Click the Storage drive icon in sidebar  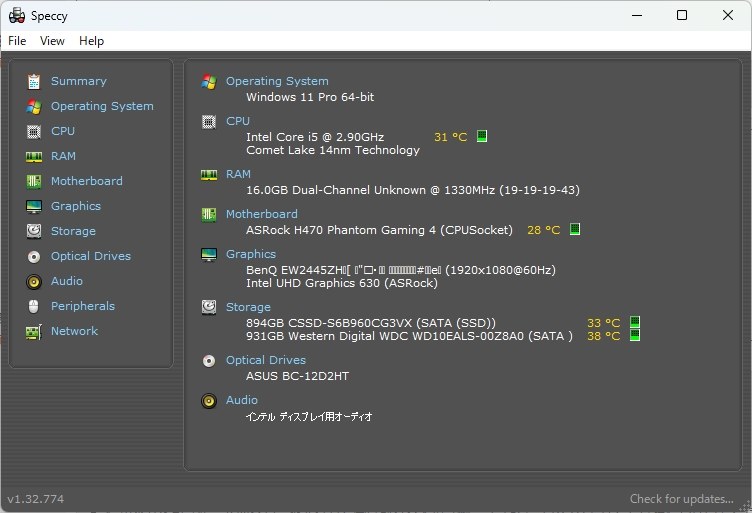(34, 231)
